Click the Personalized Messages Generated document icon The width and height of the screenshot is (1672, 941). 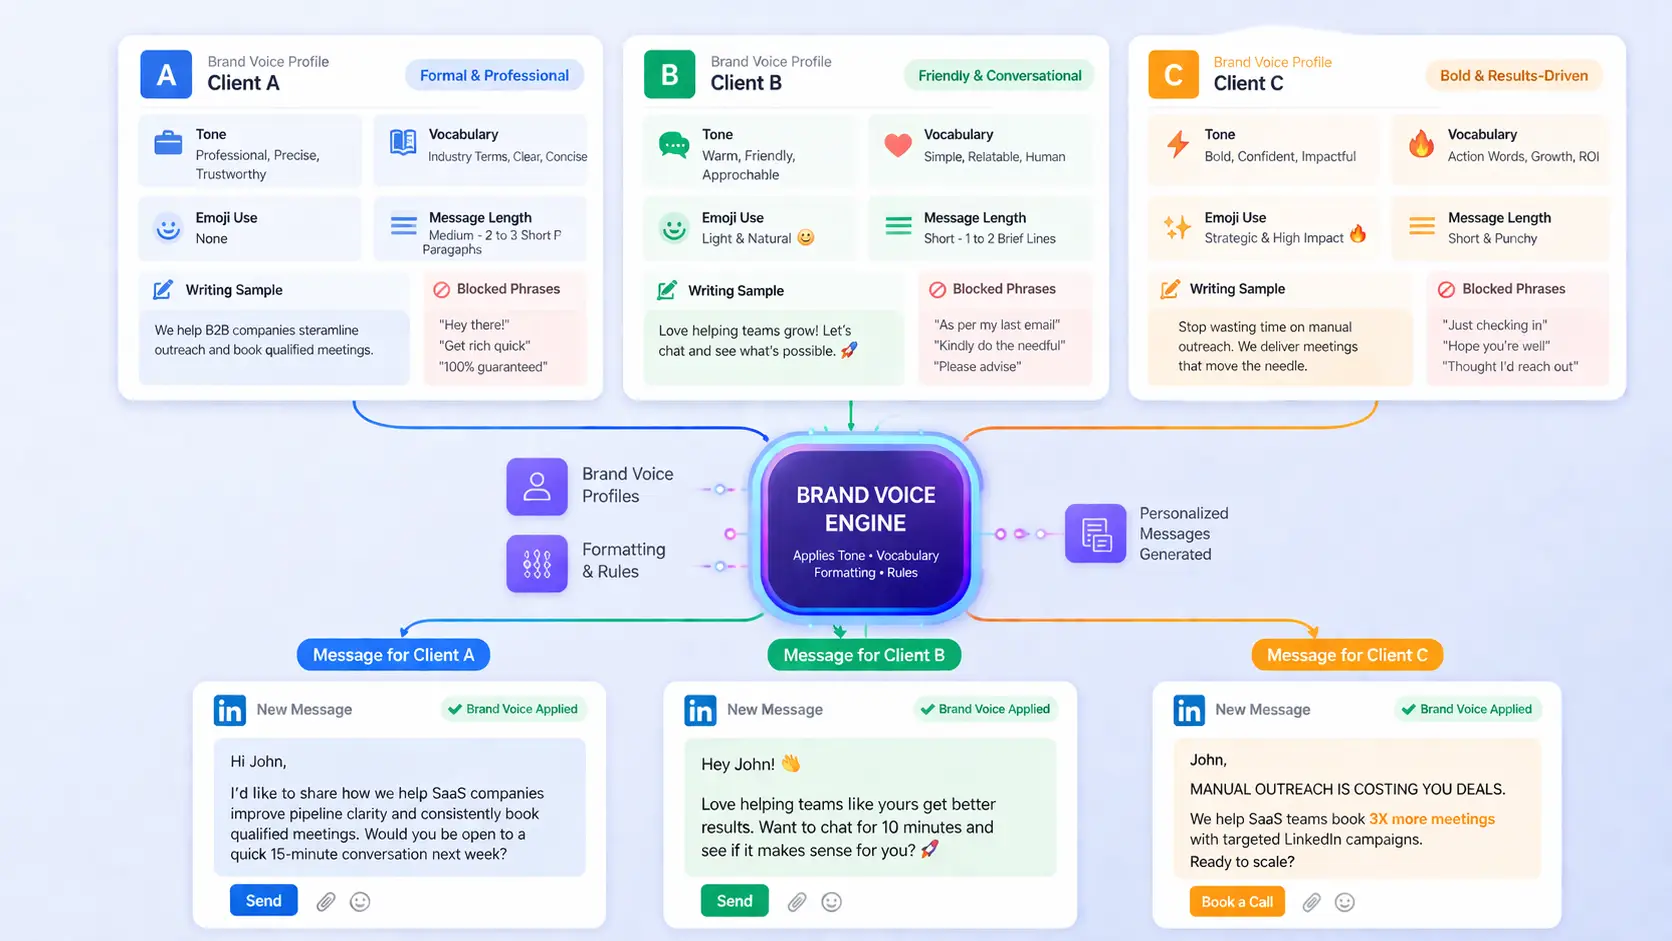click(x=1096, y=534)
